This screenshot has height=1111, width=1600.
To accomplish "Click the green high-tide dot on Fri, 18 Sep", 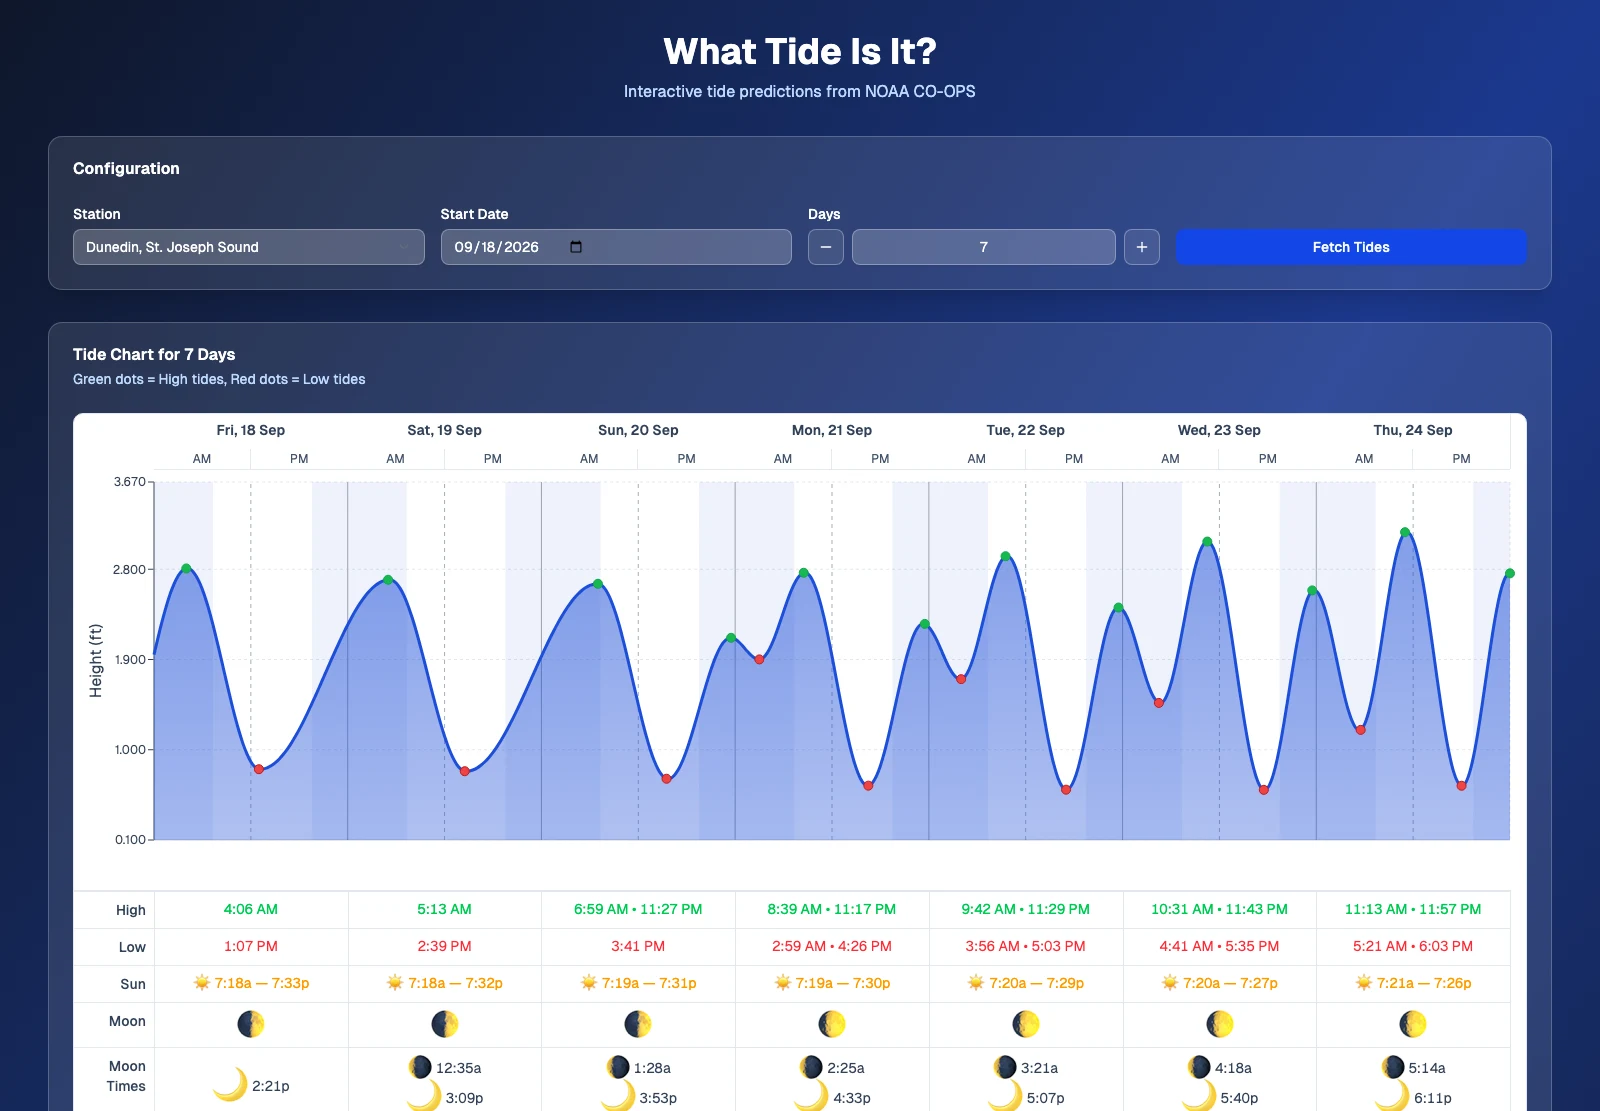I will click(186, 568).
